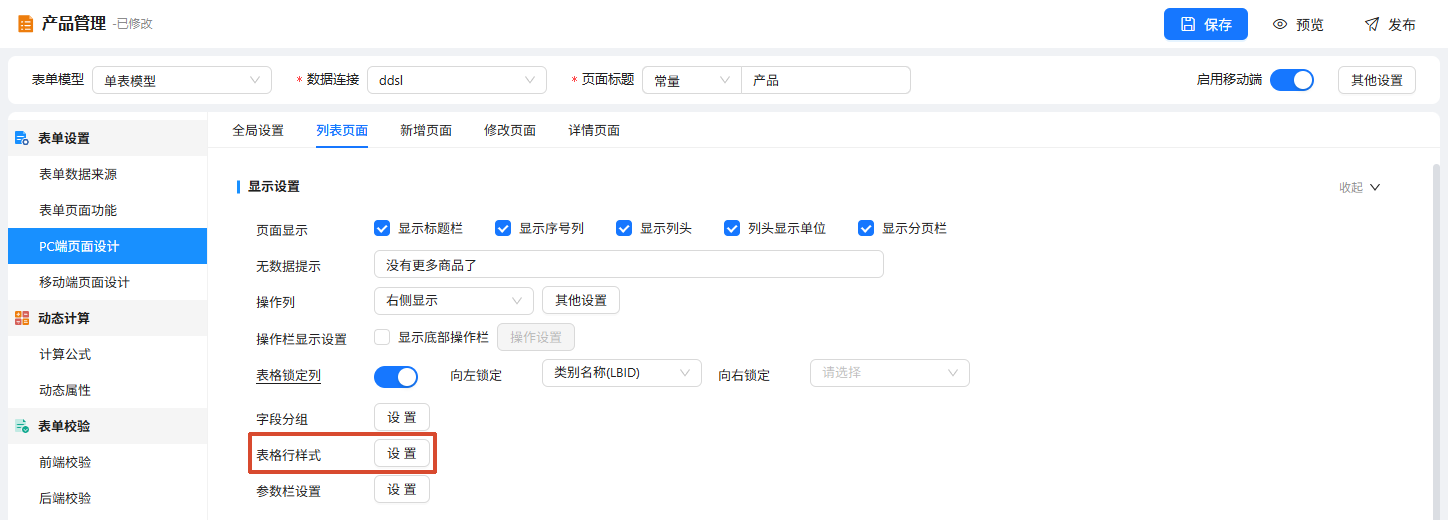Screen dimensions: 1448x520
Task: Toggle 列头显示单位 checkbox
Action: [x=732, y=228]
